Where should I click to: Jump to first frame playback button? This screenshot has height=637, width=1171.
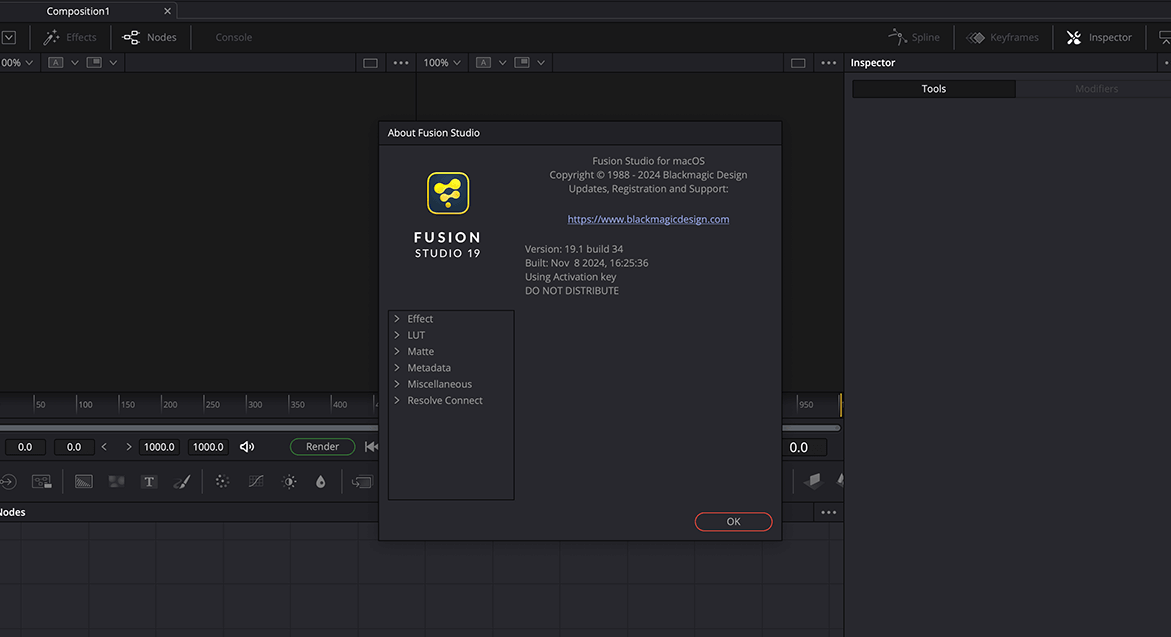[x=371, y=447]
